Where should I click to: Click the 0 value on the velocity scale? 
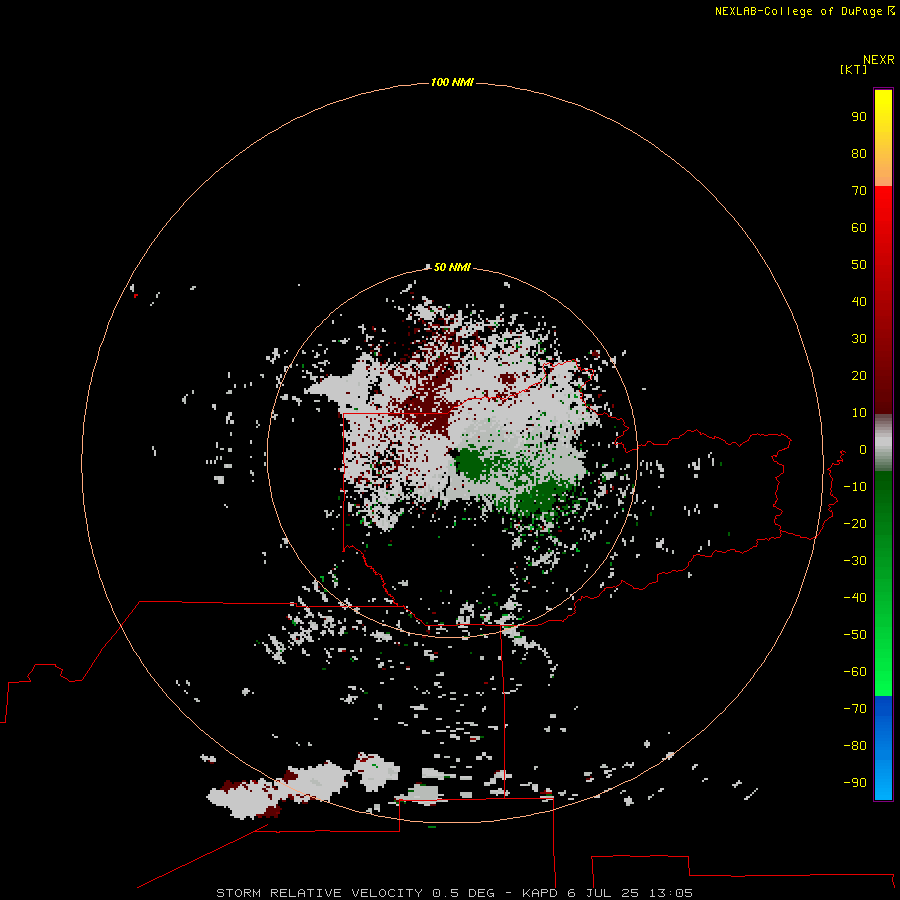(x=863, y=449)
